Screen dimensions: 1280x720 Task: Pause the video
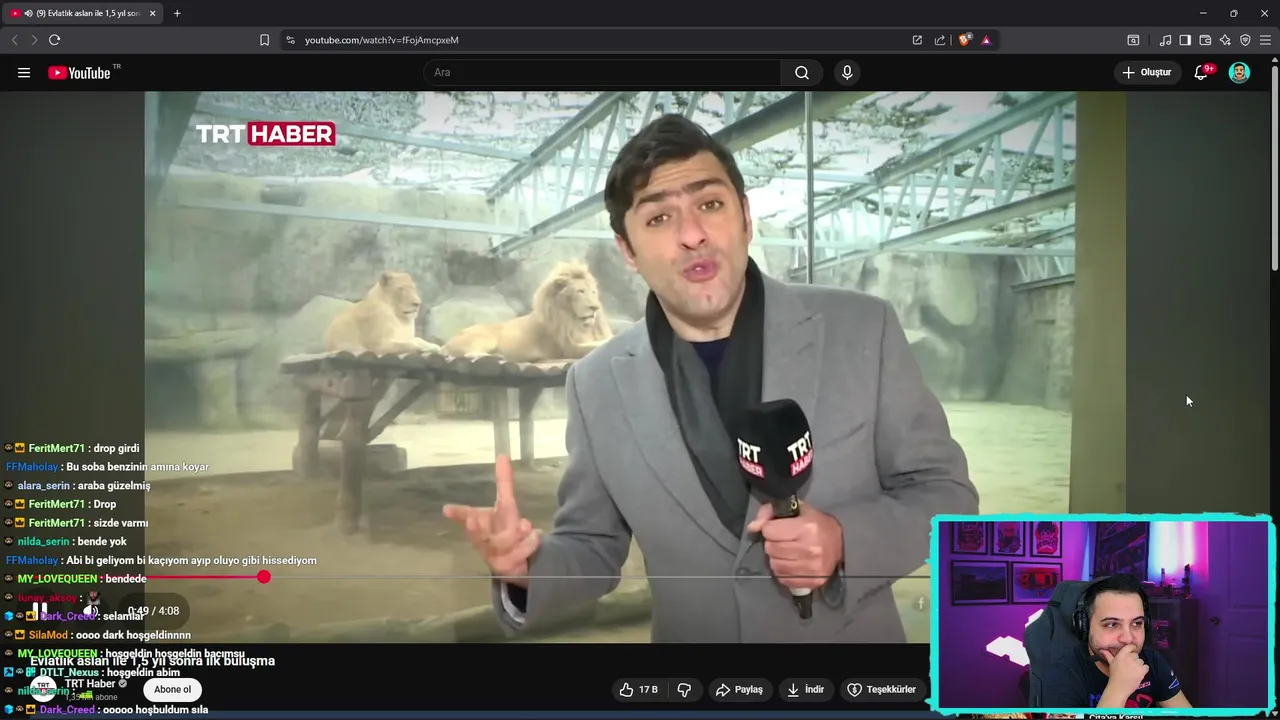click(39, 610)
